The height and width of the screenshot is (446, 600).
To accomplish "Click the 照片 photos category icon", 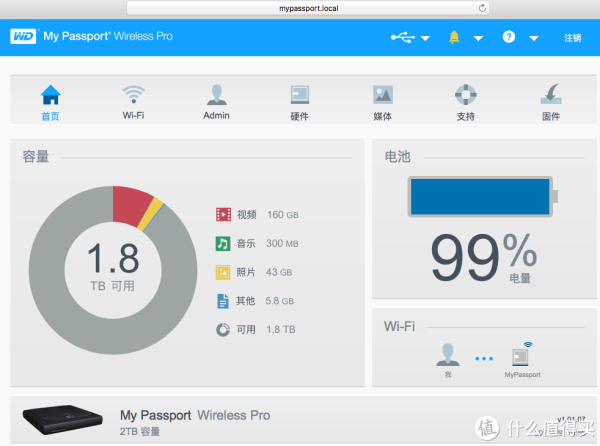I will [x=223, y=272].
